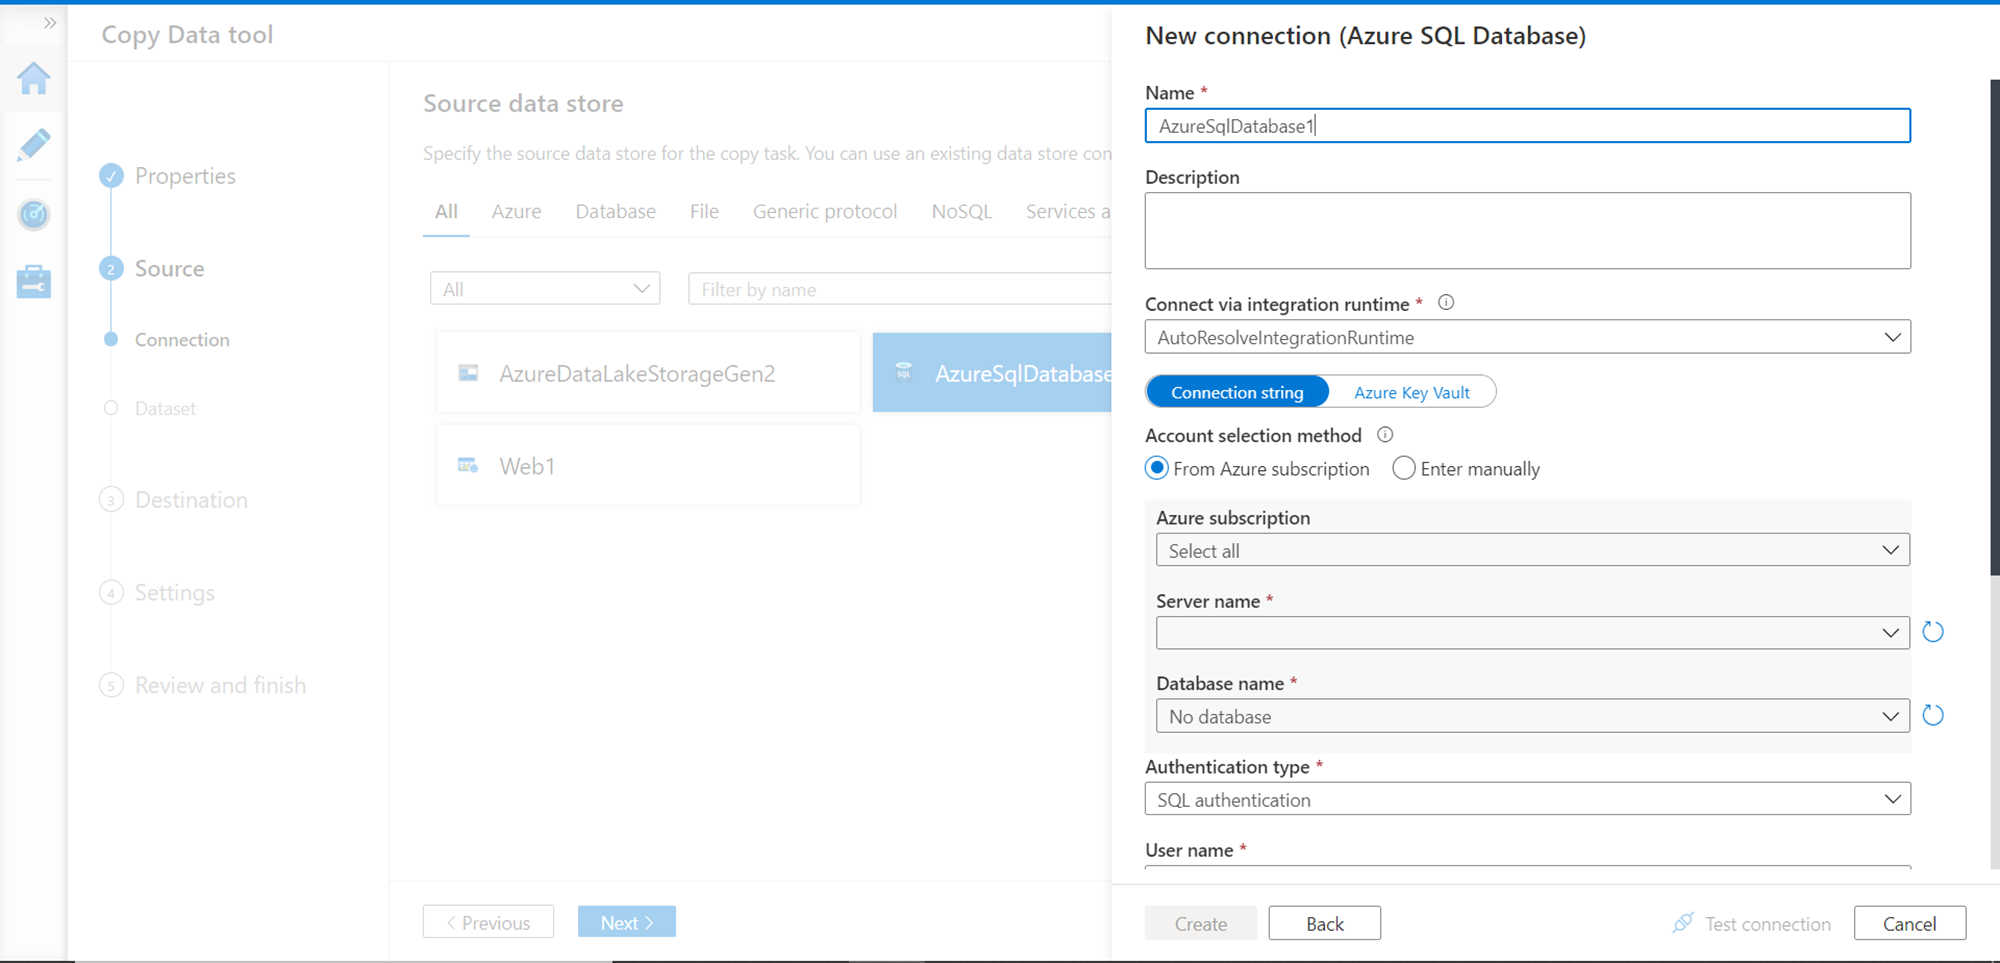Click the Back button

point(1324,923)
